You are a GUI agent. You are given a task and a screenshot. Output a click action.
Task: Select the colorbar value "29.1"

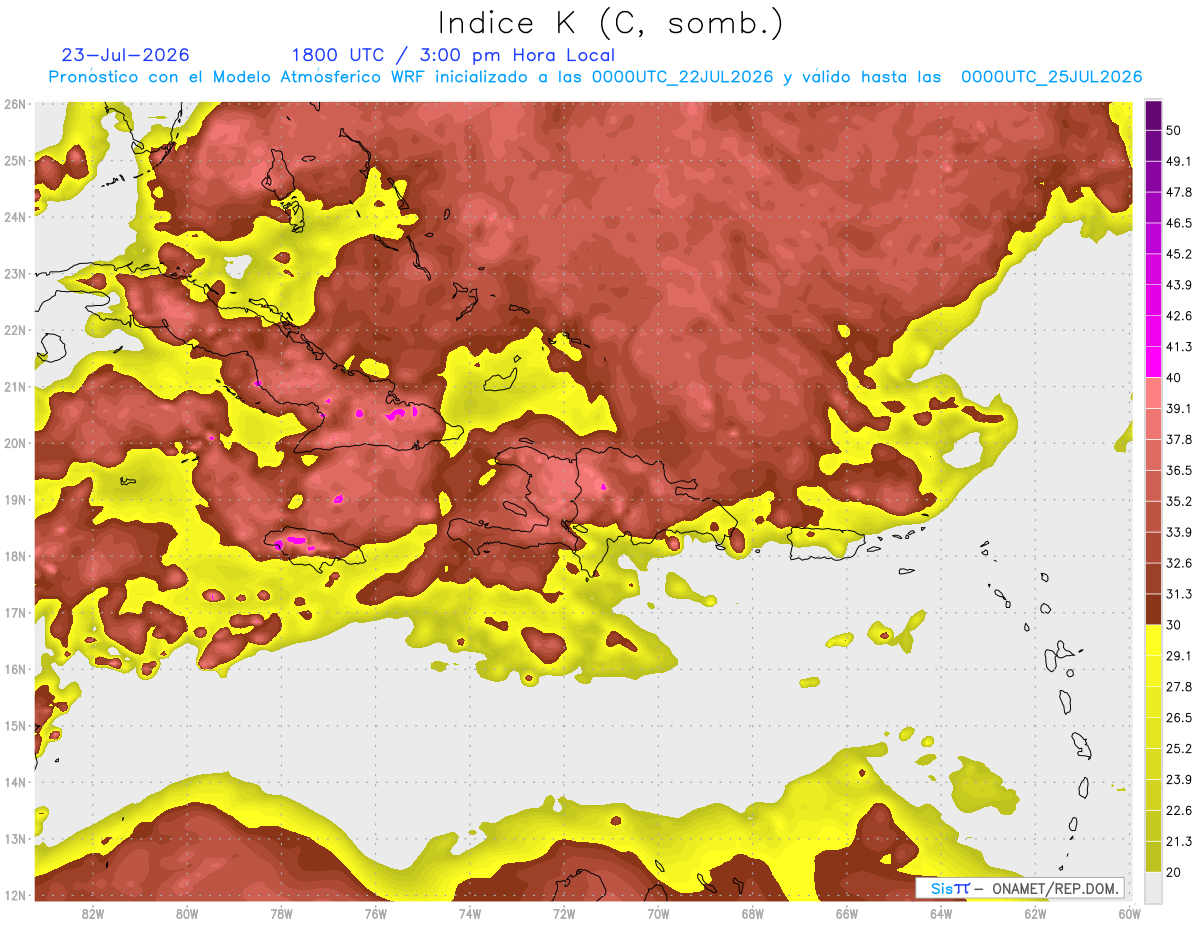click(x=1180, y=656)
